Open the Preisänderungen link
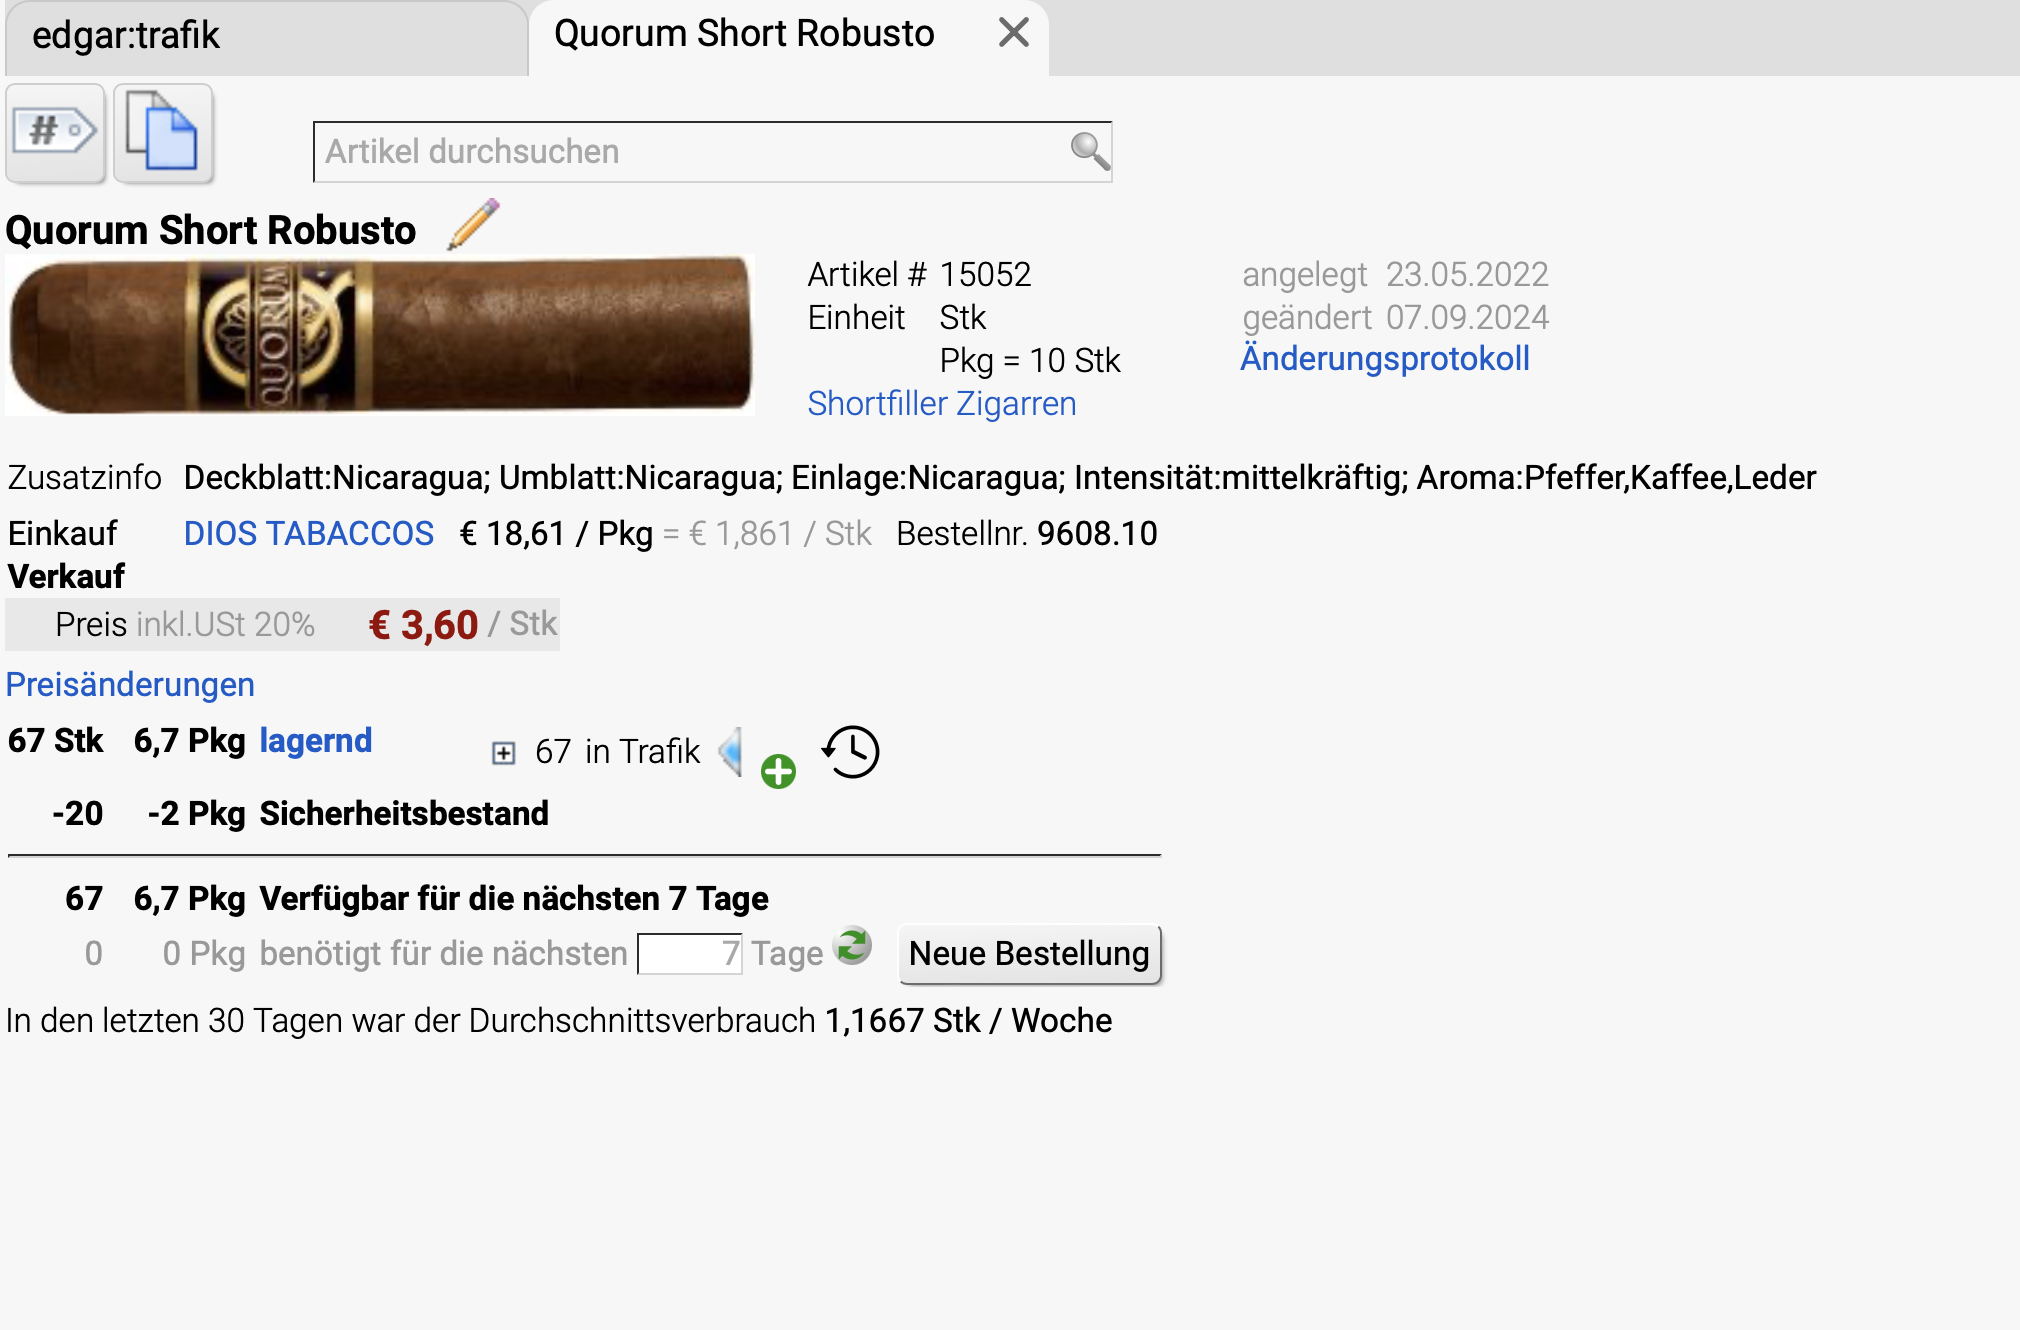Image resolution: width=2020 pixels, height=1330 pixels. 130,685
